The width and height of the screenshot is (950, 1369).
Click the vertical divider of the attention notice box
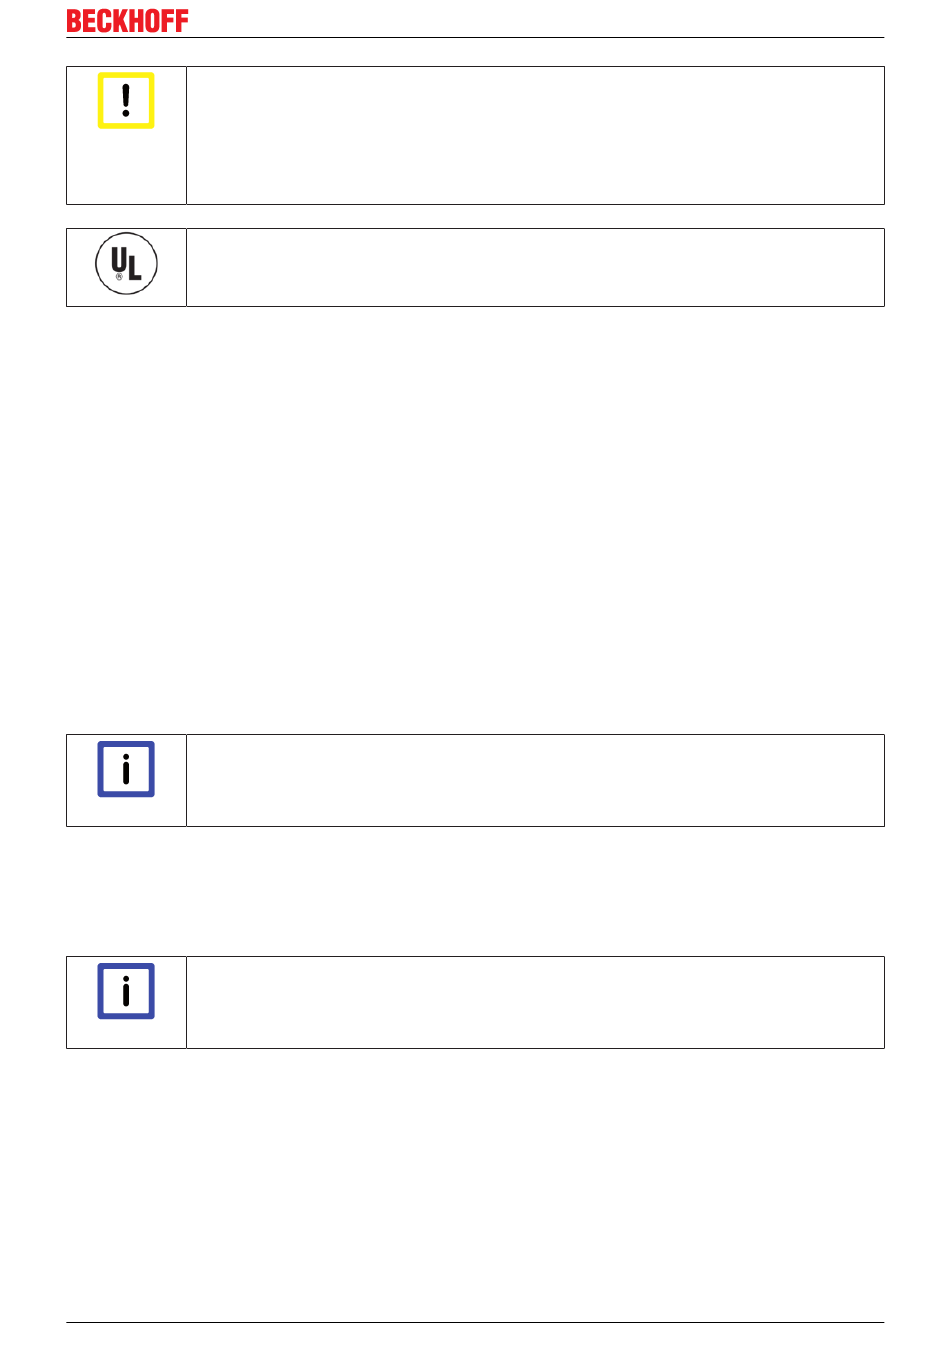point(186,136)
